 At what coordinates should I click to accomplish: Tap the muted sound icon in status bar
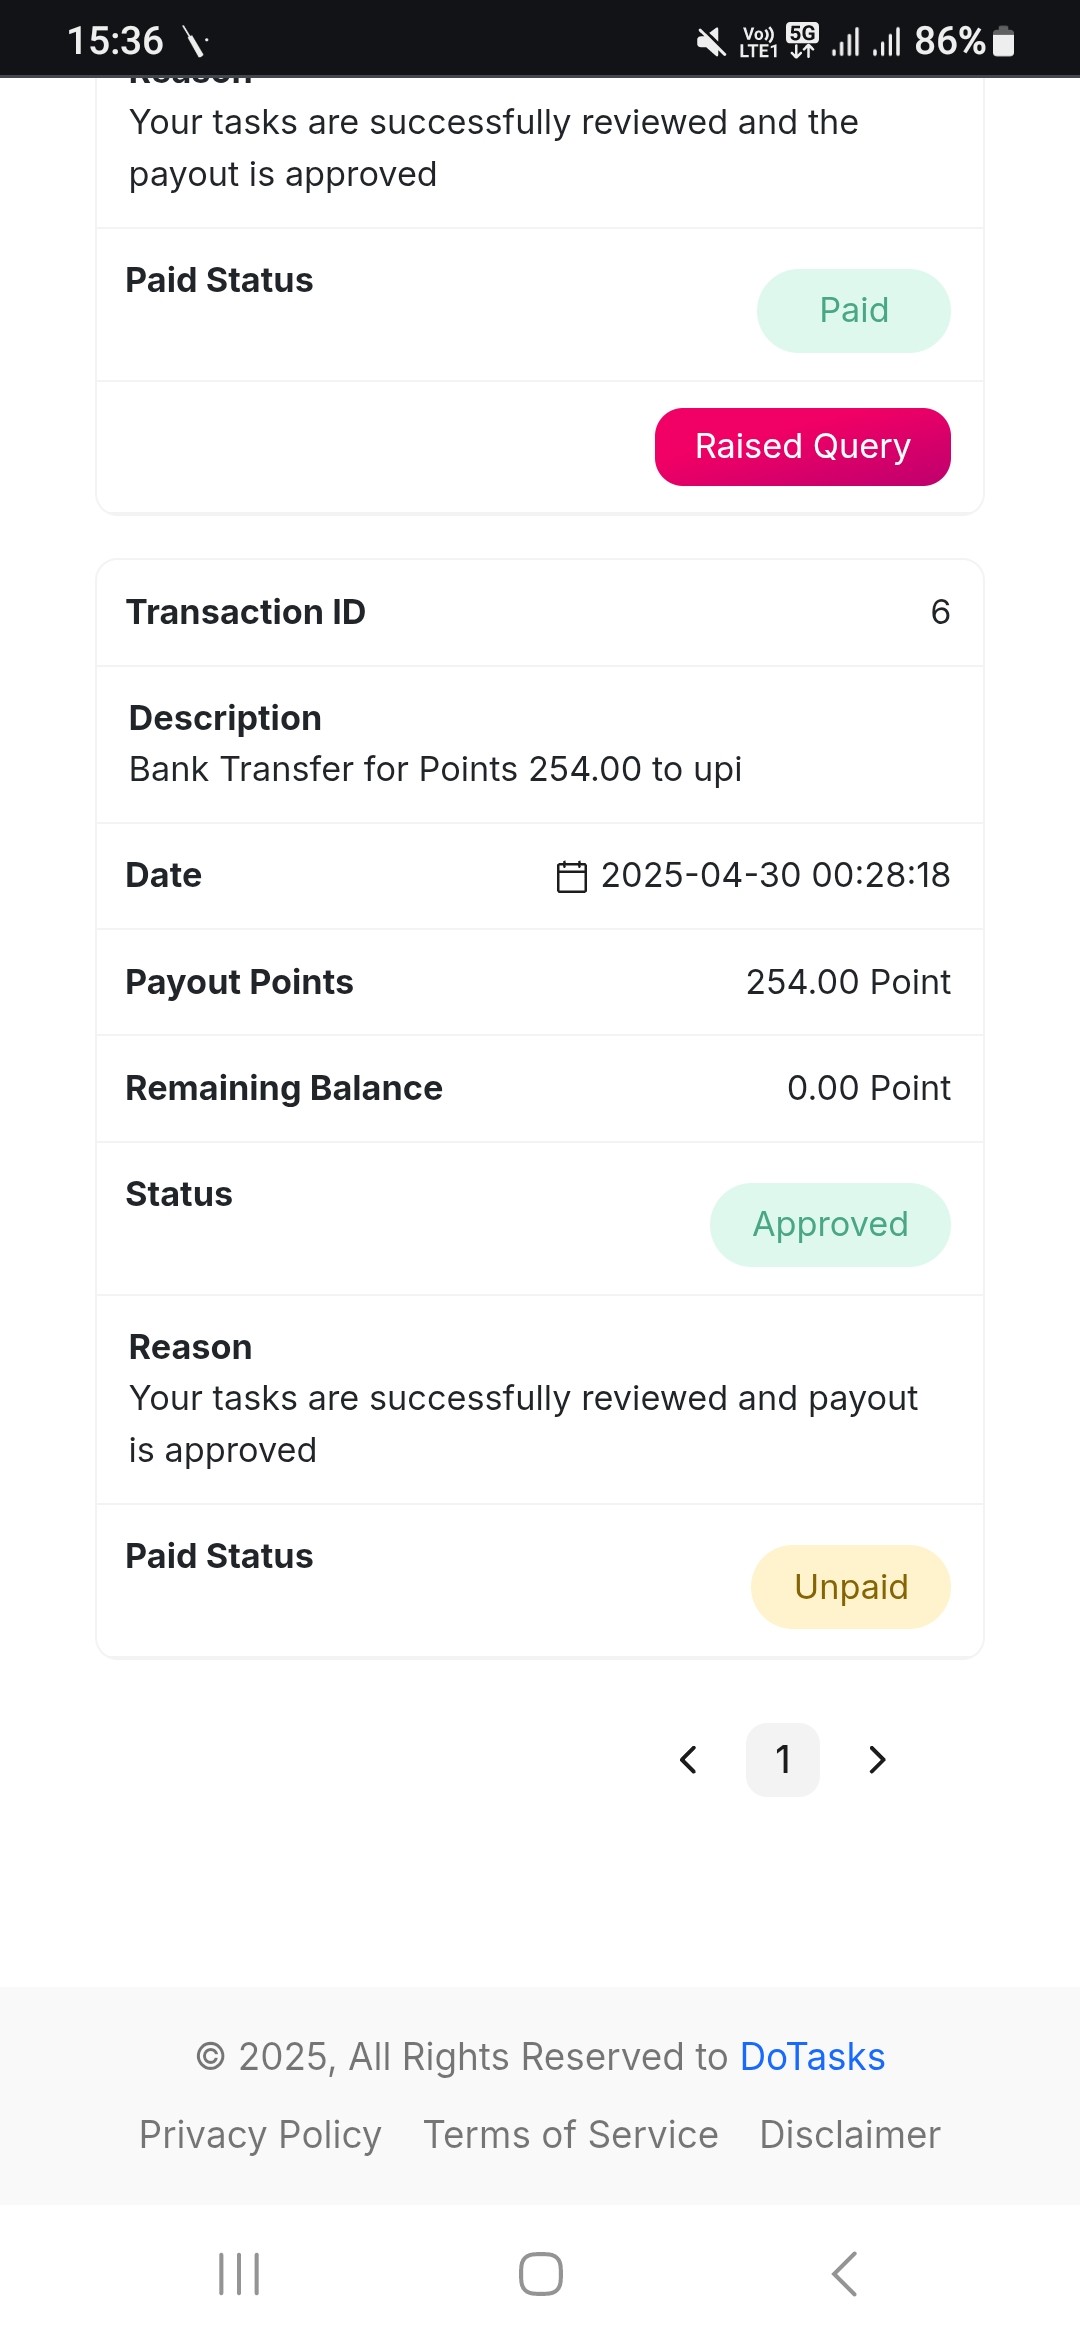coord(711,42)
